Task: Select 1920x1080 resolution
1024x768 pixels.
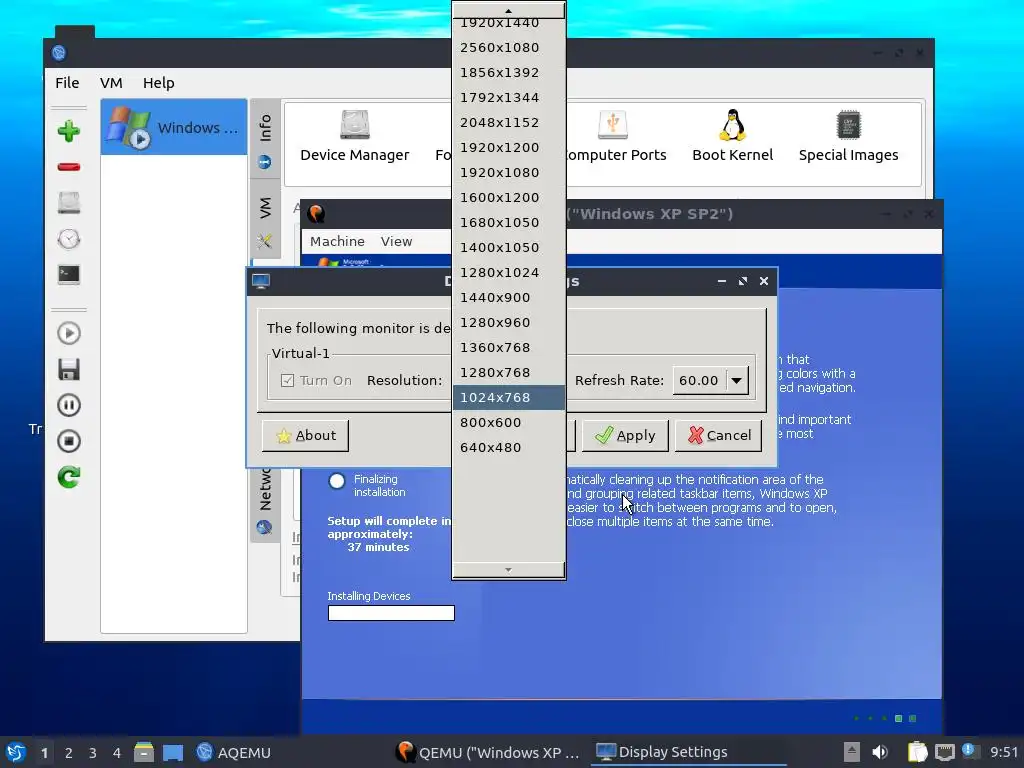Action: pyautogui.click(x=509, y=172)
